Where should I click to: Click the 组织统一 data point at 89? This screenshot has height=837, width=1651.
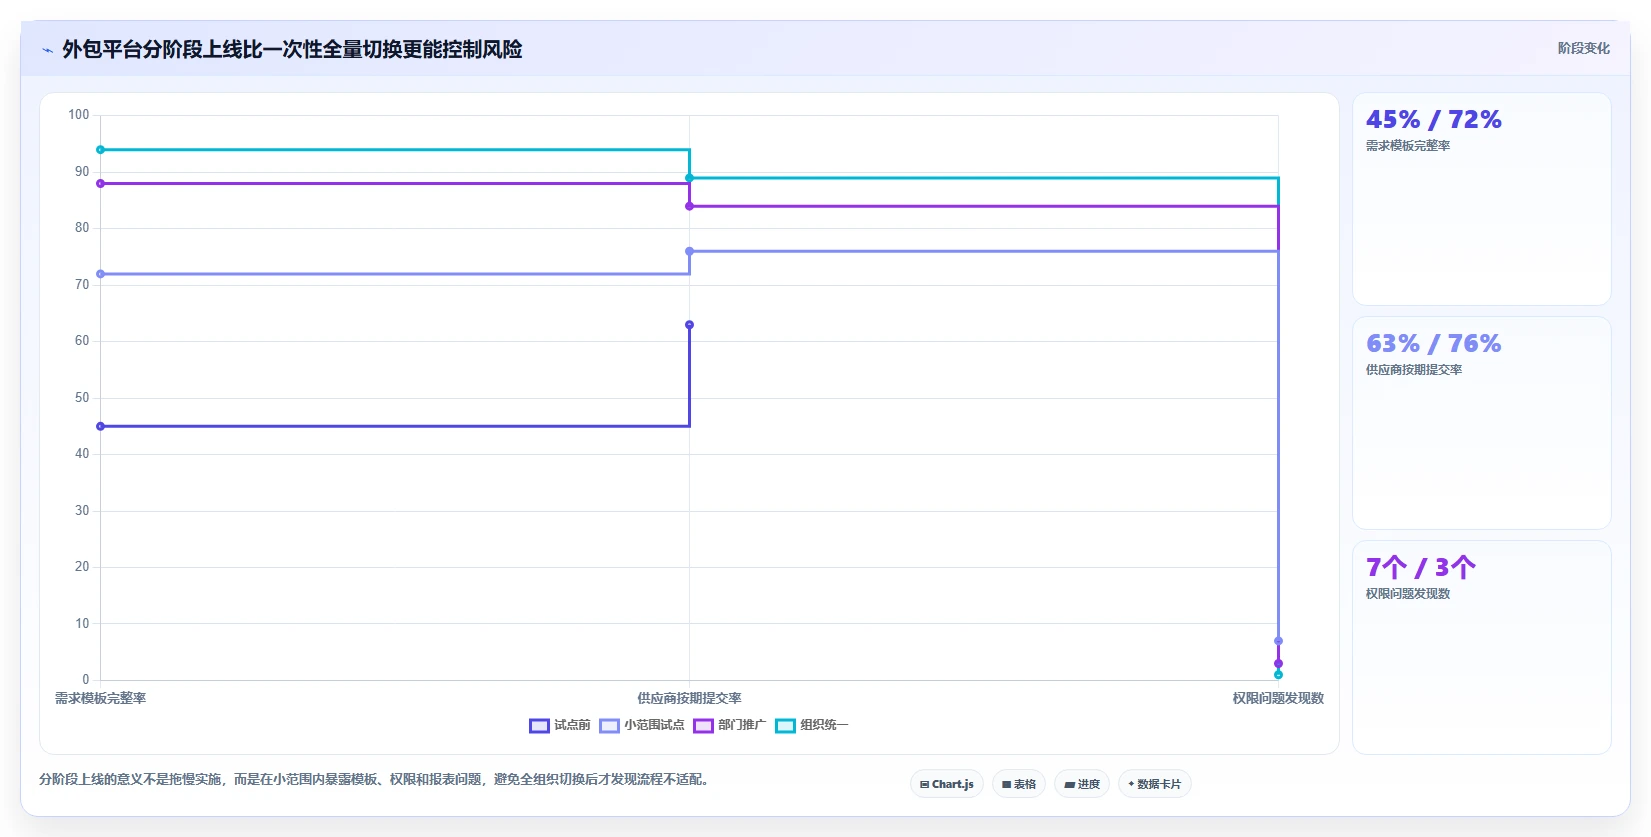coord(689,178)
